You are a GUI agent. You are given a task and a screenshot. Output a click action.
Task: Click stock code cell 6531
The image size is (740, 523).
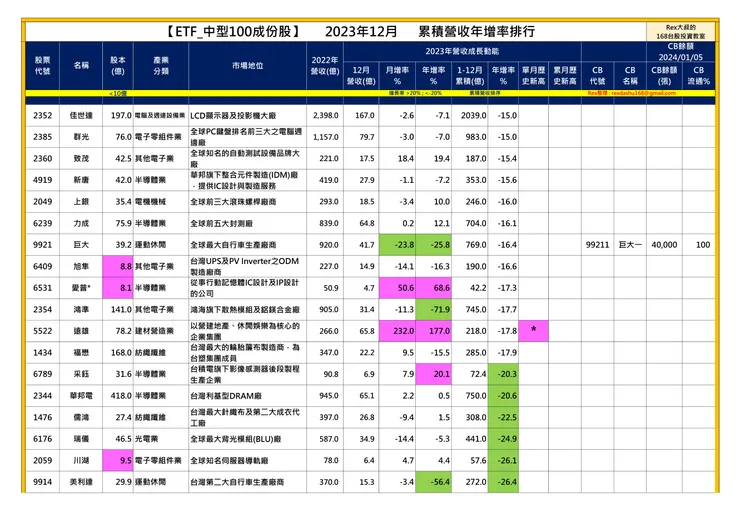tap(42, 288)
